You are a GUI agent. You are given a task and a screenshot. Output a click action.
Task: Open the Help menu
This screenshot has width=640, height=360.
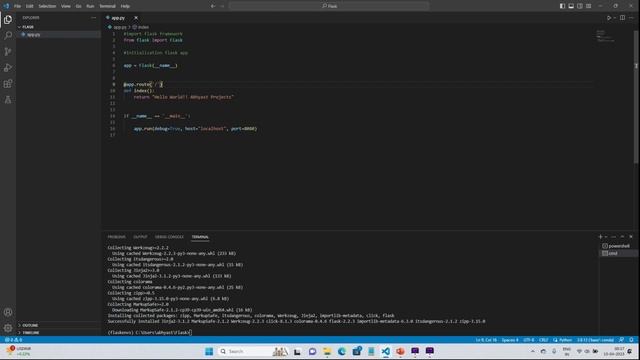click(x=125, y=6)
